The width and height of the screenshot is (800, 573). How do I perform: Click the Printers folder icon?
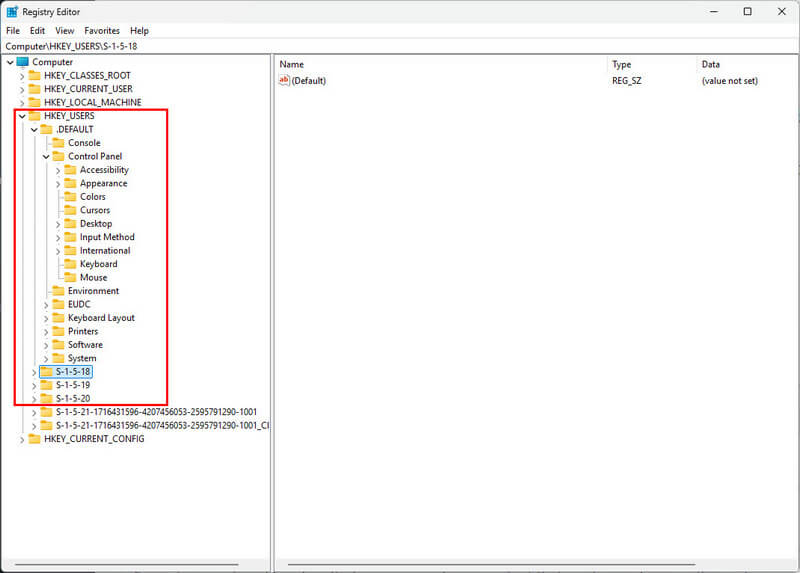click(59, 331)
